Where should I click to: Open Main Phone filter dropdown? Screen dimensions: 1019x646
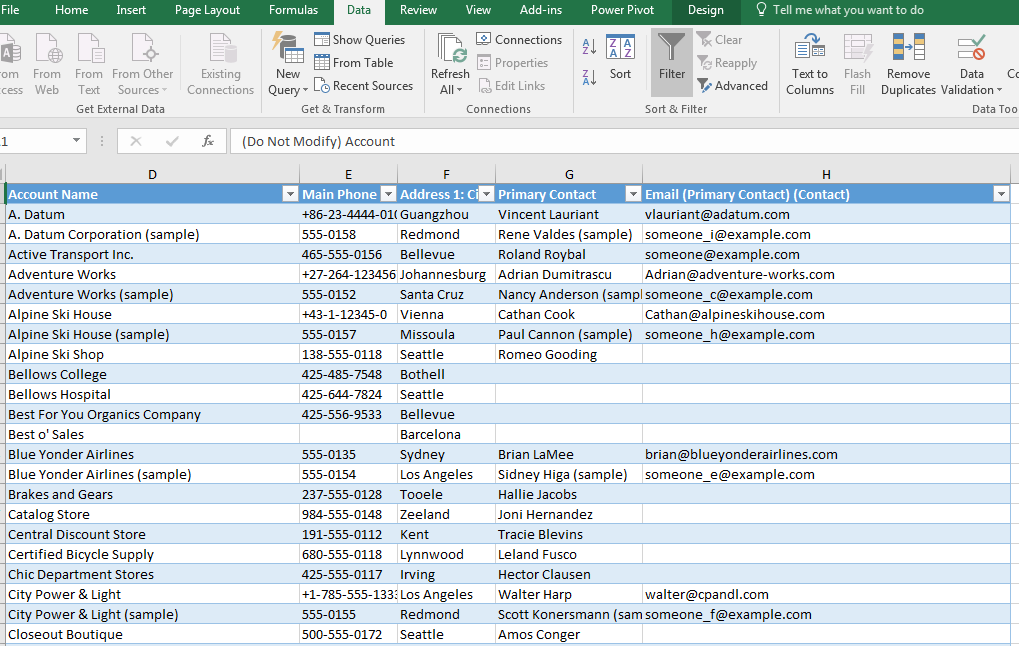[388, 194]
